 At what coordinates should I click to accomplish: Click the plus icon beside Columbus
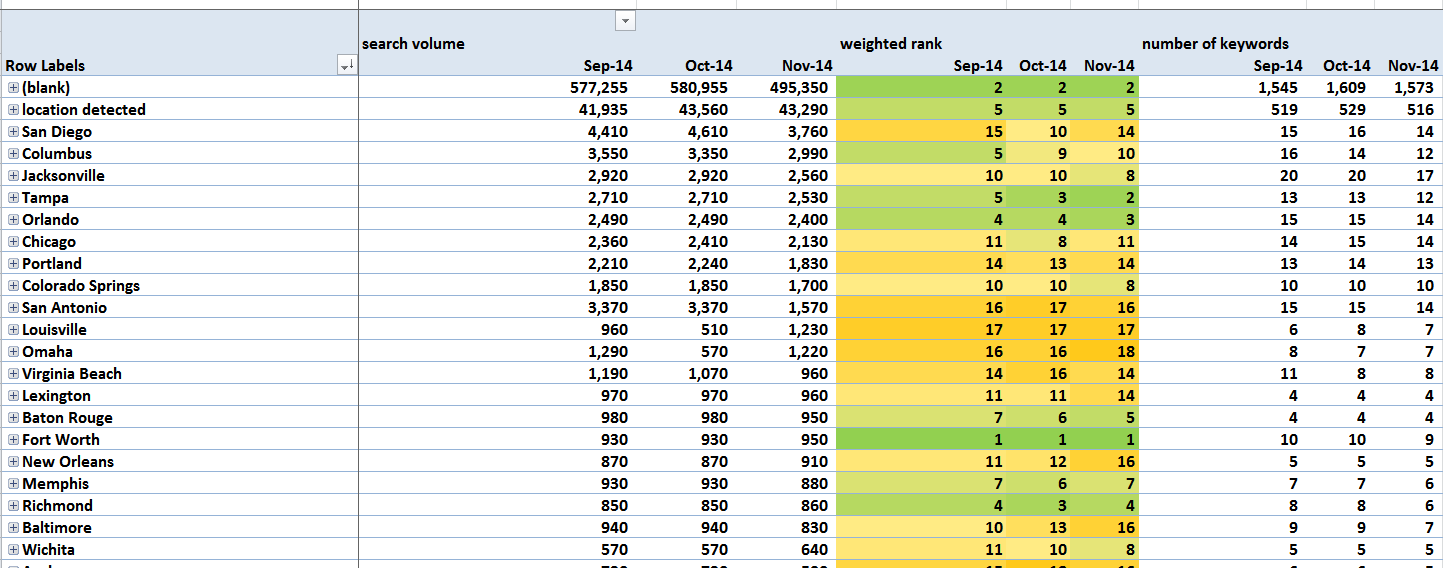tap(14, 154)
